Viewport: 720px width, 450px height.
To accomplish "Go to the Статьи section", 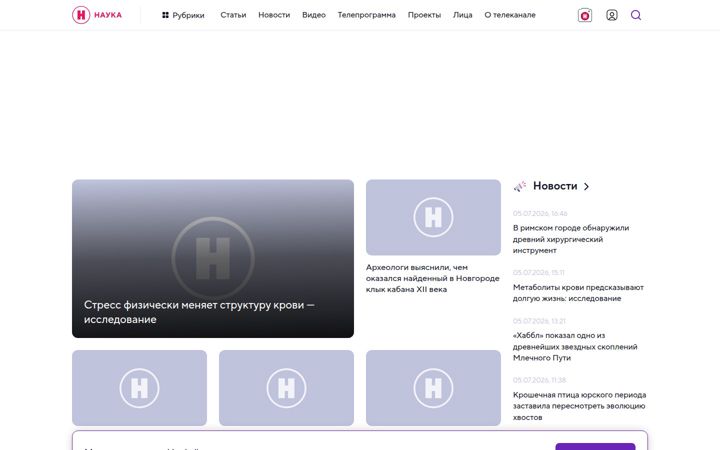I will tap(233, 15).
